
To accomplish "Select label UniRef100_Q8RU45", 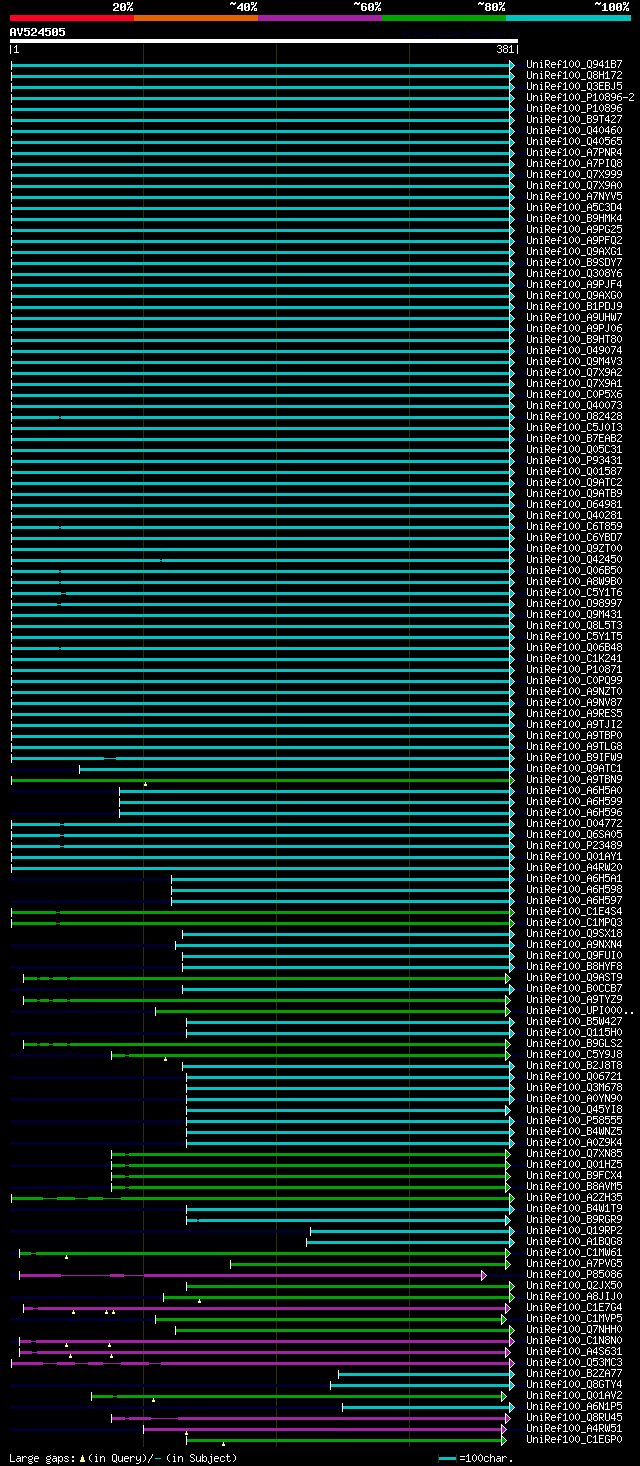I will pos(575,1417).
